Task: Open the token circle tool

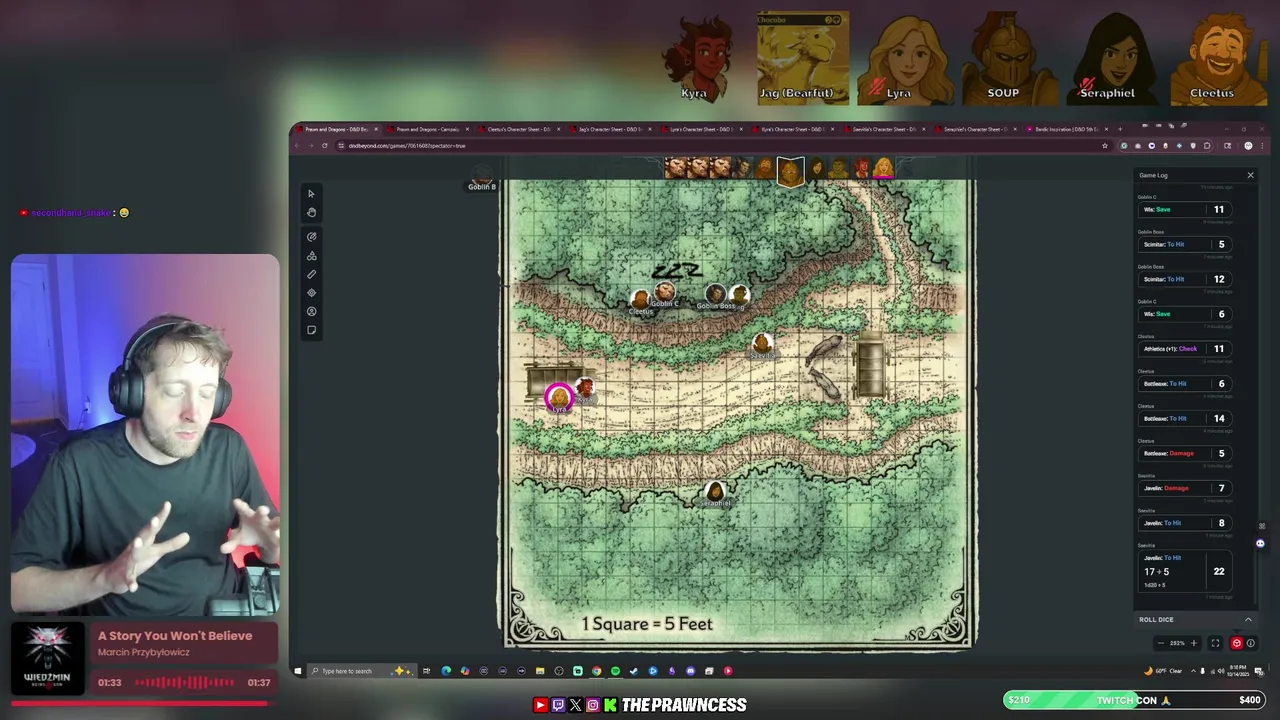Action: (x=311, y=312)
